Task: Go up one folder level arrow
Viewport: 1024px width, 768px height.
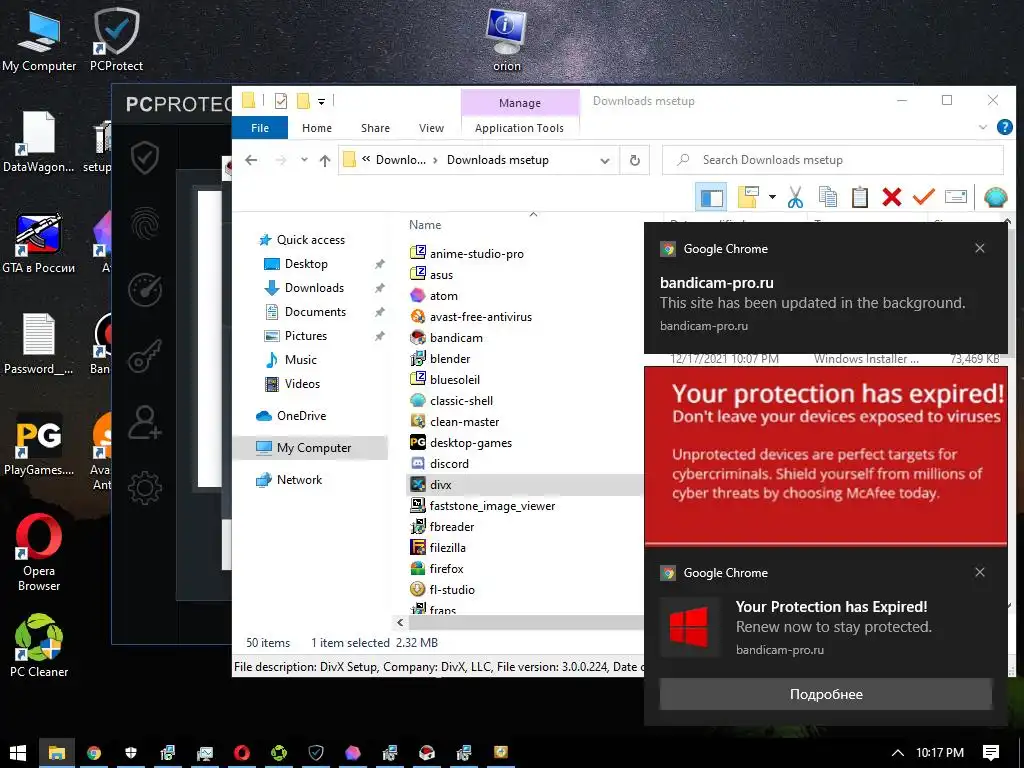Action: 325,160
